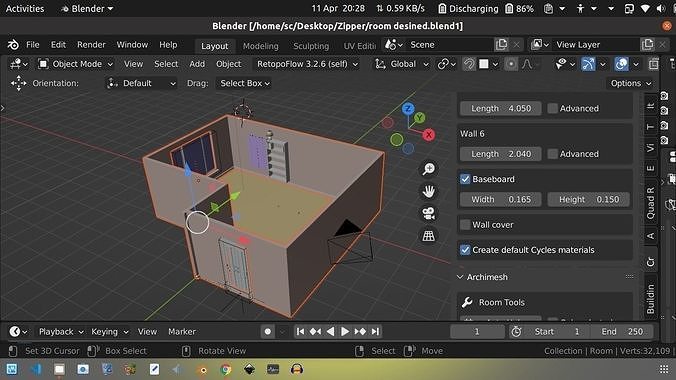Screen dimensions: 676x380
Task: Collapse the Archimesh panel
Action: (460, 277)
